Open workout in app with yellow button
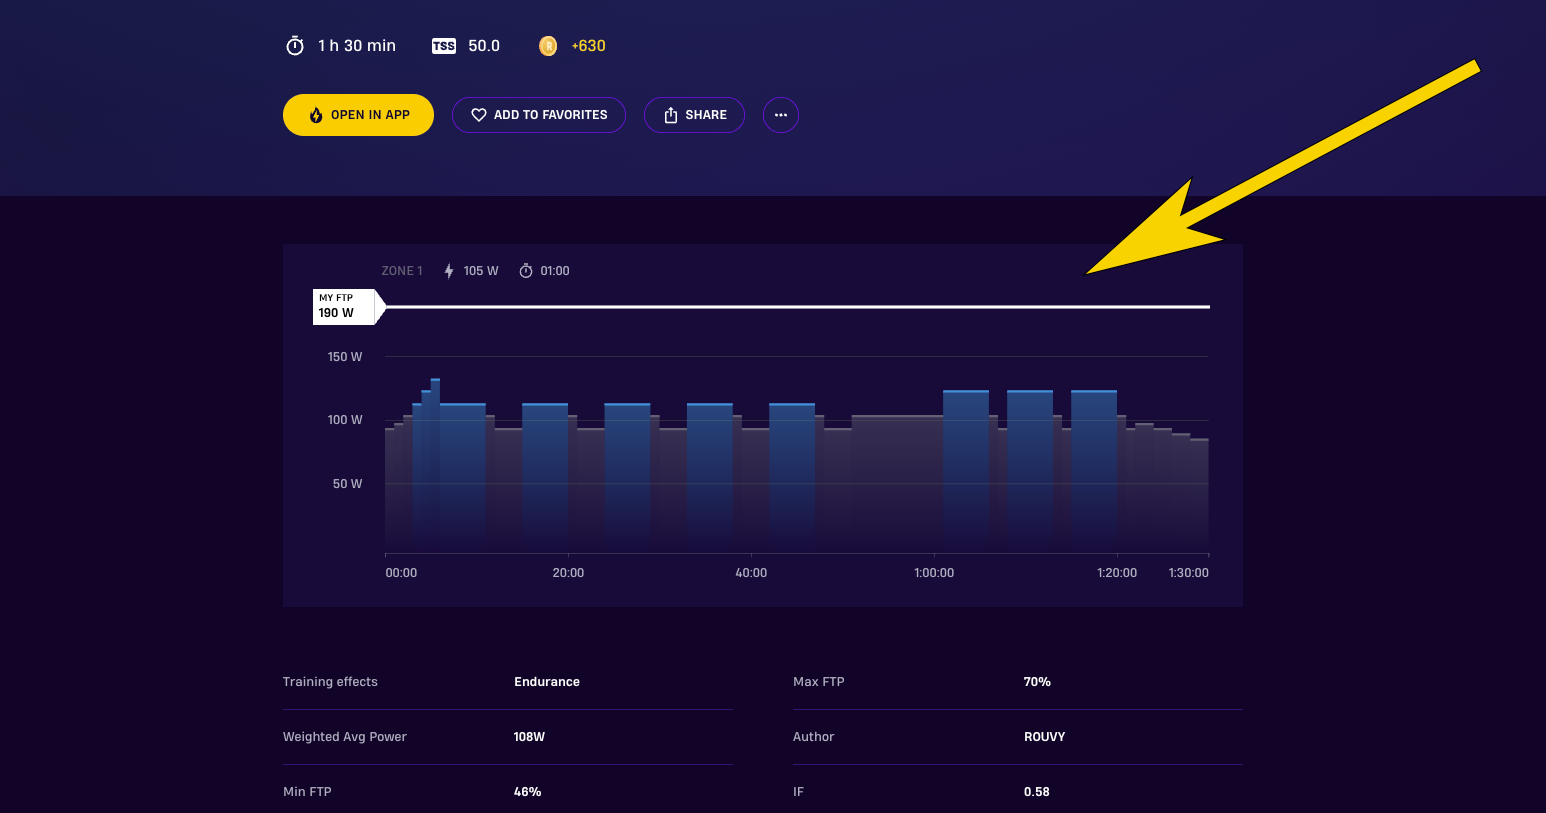The height and width of the screenshot is (813, 1546). click(x=358, y=115)
